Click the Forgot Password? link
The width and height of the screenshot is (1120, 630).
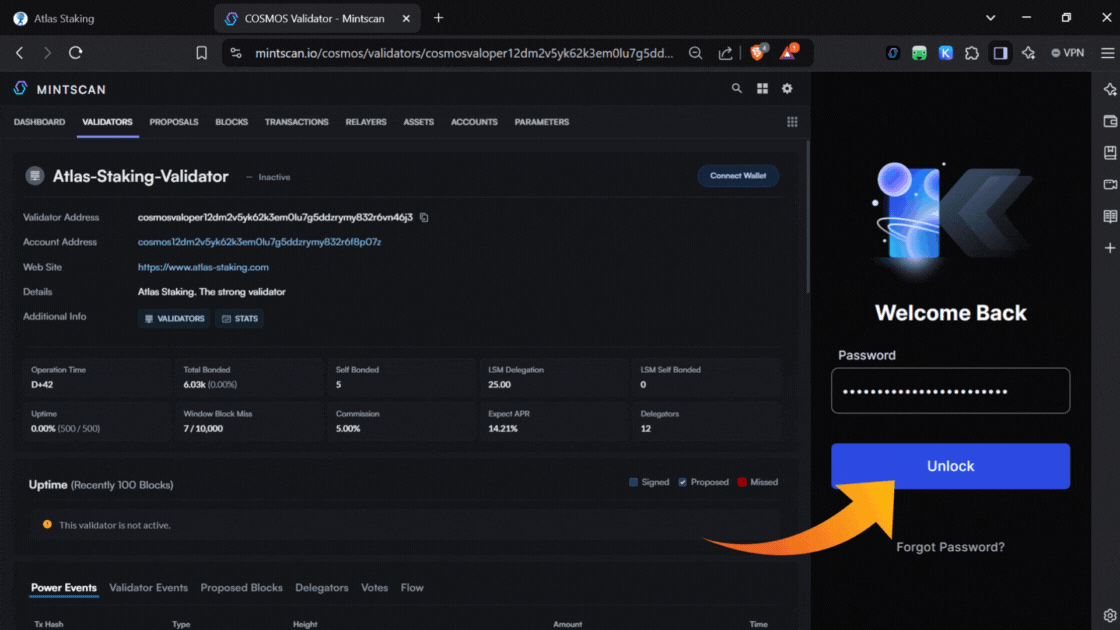coord(950,547)
